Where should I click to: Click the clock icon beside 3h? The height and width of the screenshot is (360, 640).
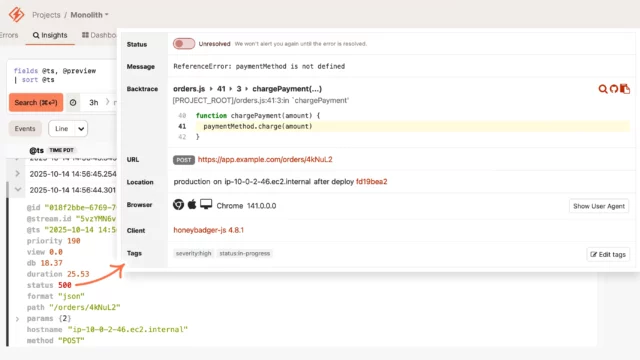click(x=73, y=102)
